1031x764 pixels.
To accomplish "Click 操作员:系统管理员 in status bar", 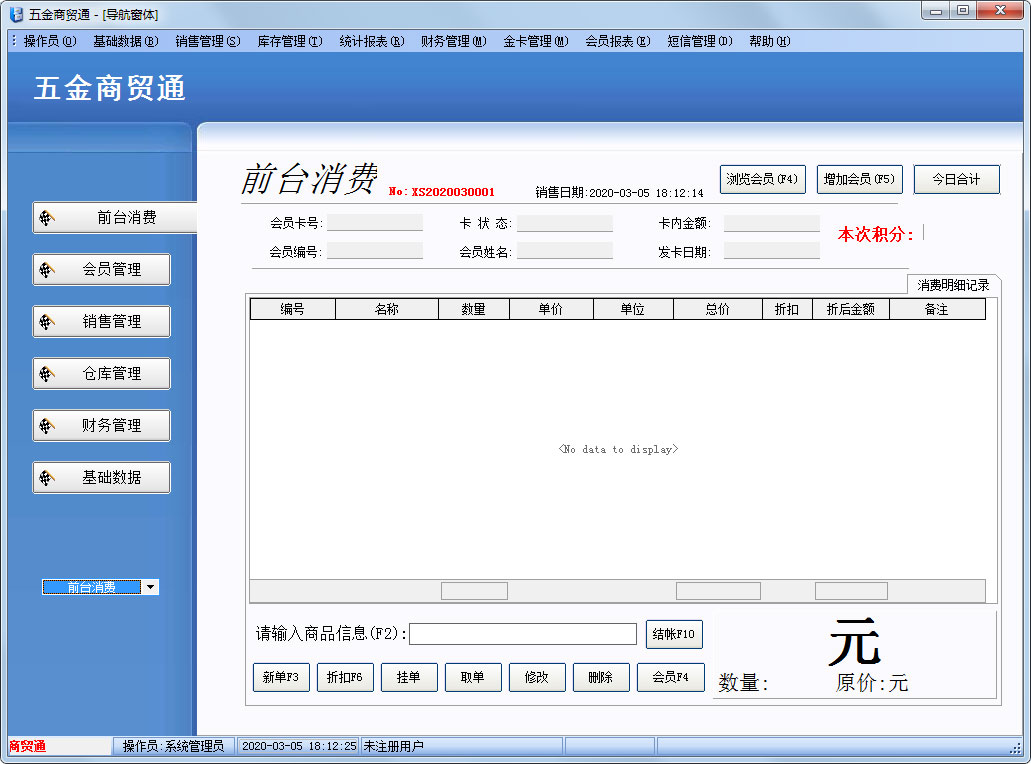I will click(173, 746).
